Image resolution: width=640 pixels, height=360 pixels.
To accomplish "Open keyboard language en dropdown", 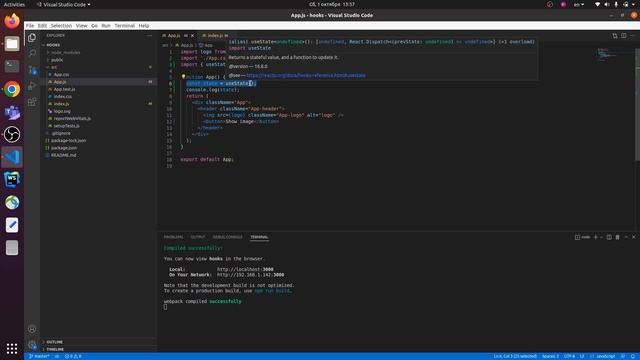I will click(x=579, y=4).
